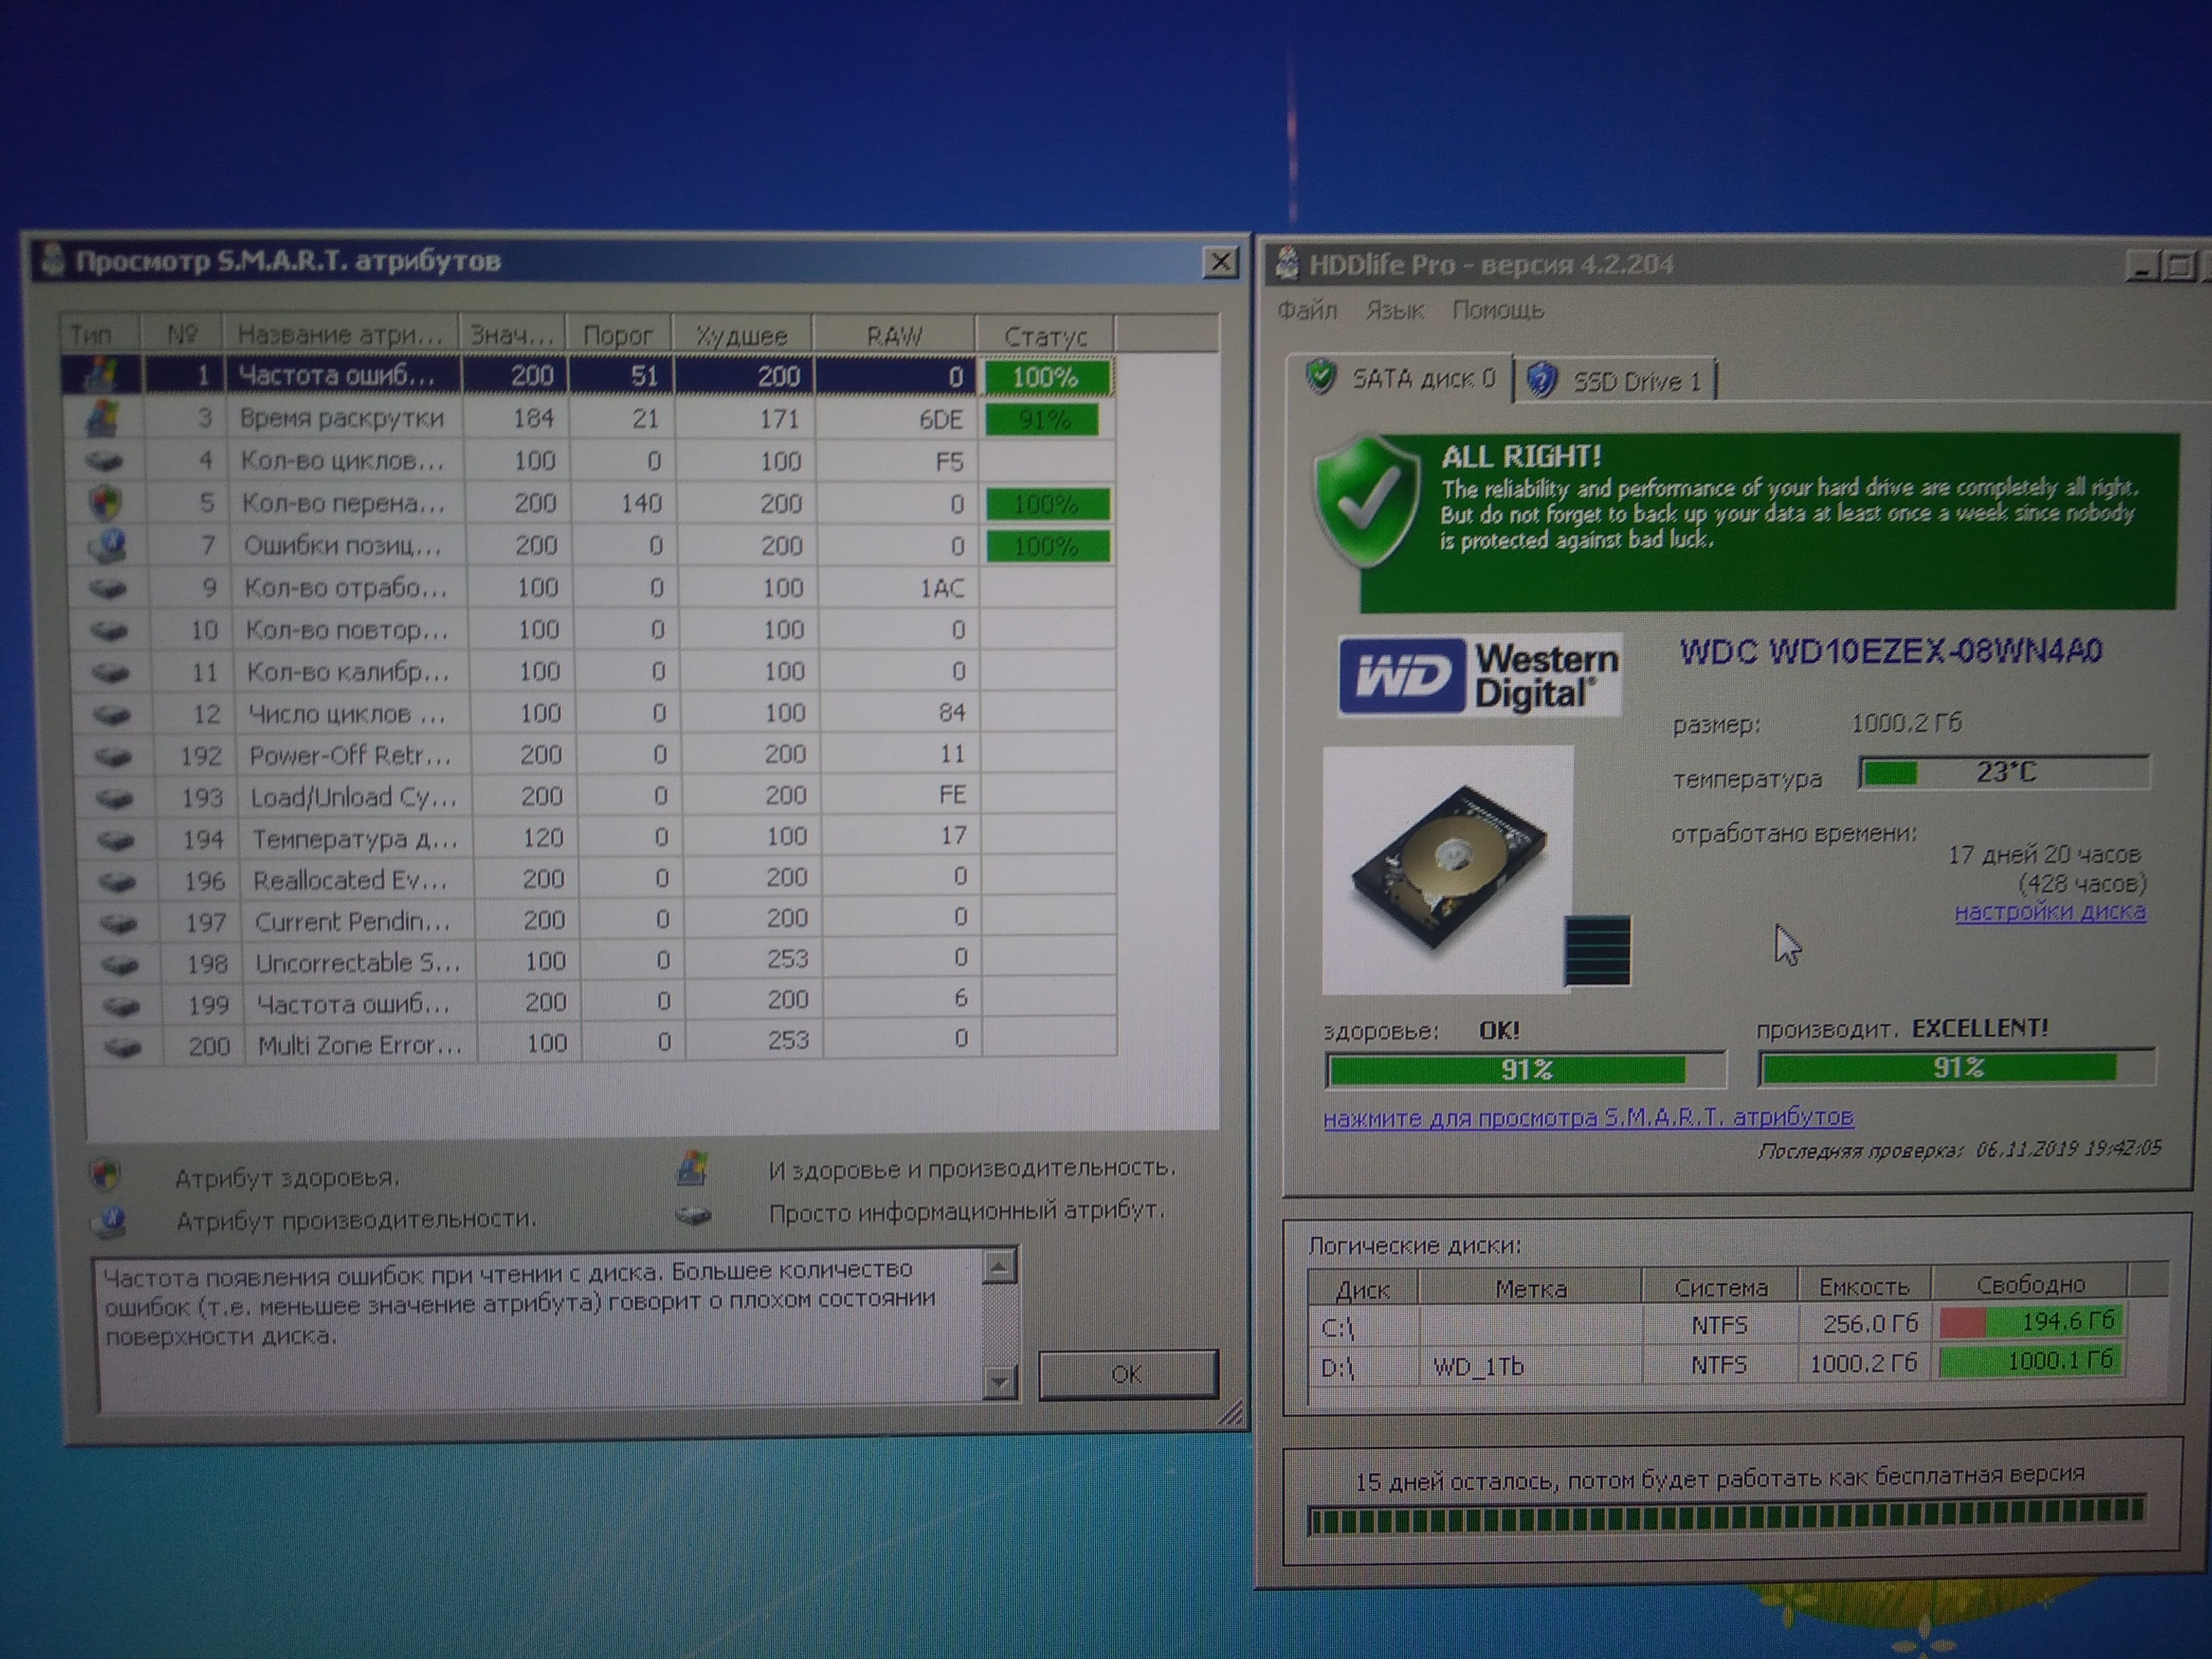This screenshot has height=1659, width=2212.
Task: Sort by the RAW column header
Action: point(894,336)
